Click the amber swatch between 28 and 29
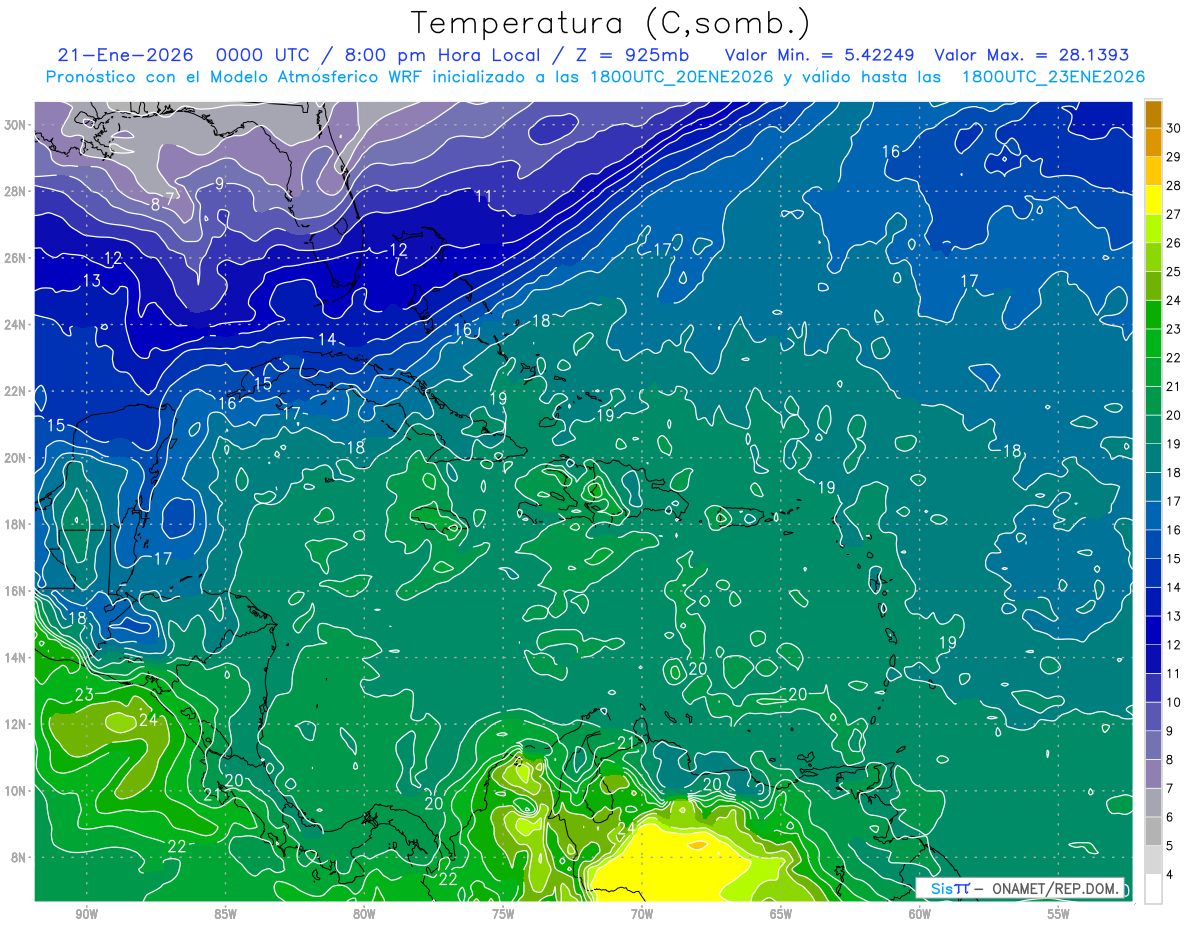 [x=1153, y=171]
